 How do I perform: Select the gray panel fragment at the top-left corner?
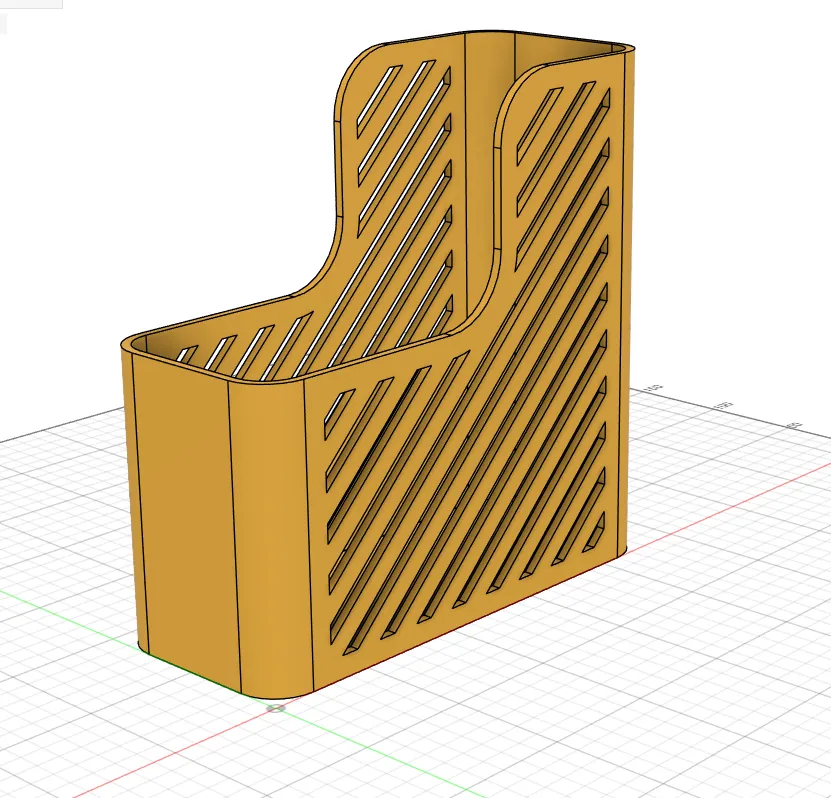coord(31,4)
